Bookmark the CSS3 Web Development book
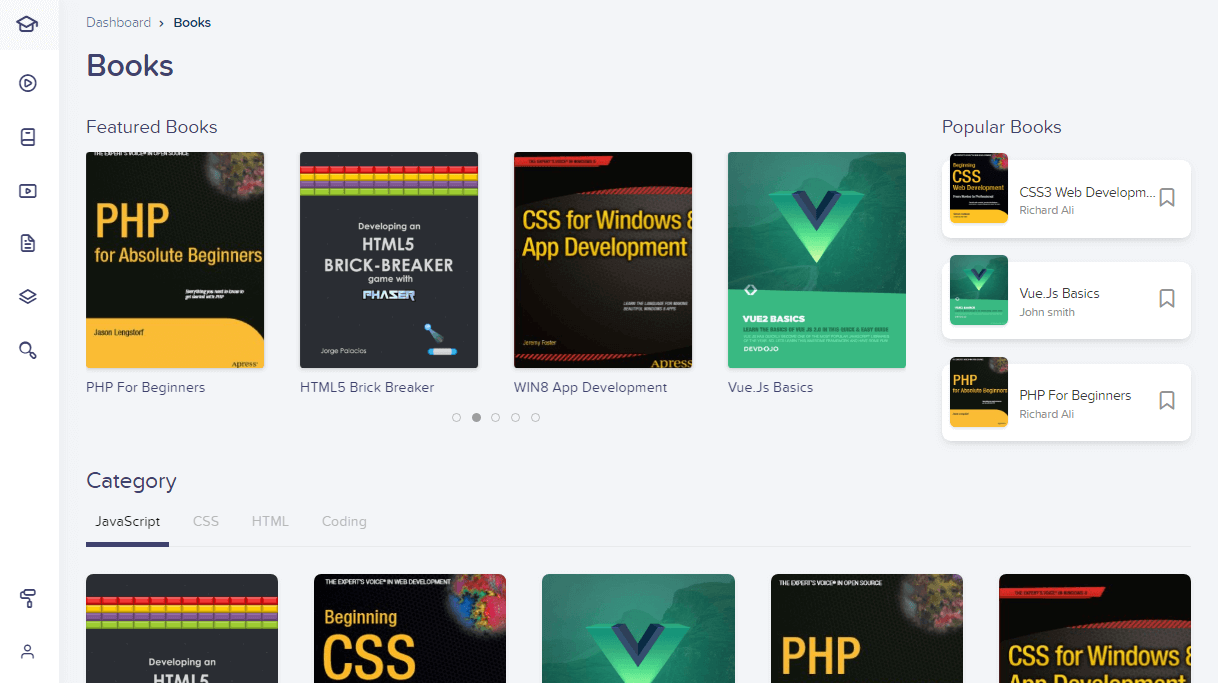 tap(1166, 198)
